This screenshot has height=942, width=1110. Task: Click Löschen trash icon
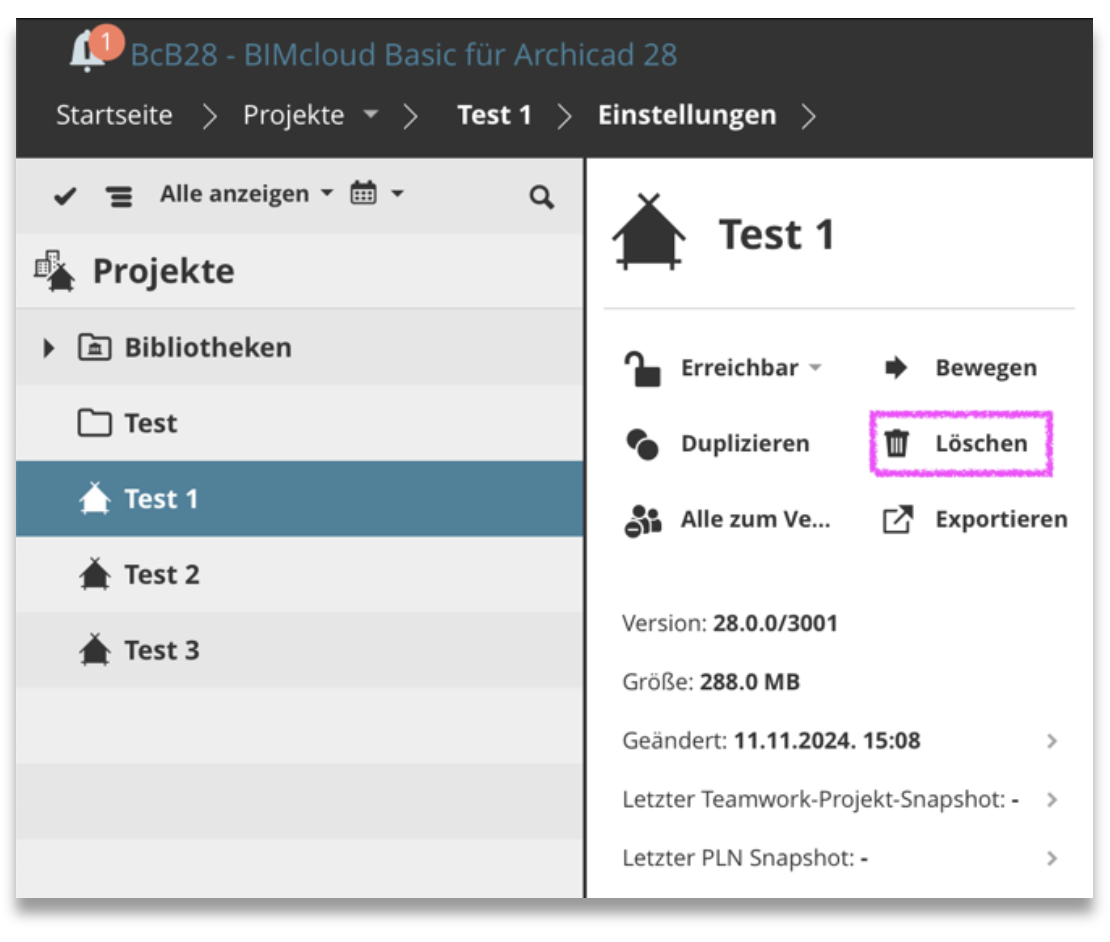coord(896,444)
